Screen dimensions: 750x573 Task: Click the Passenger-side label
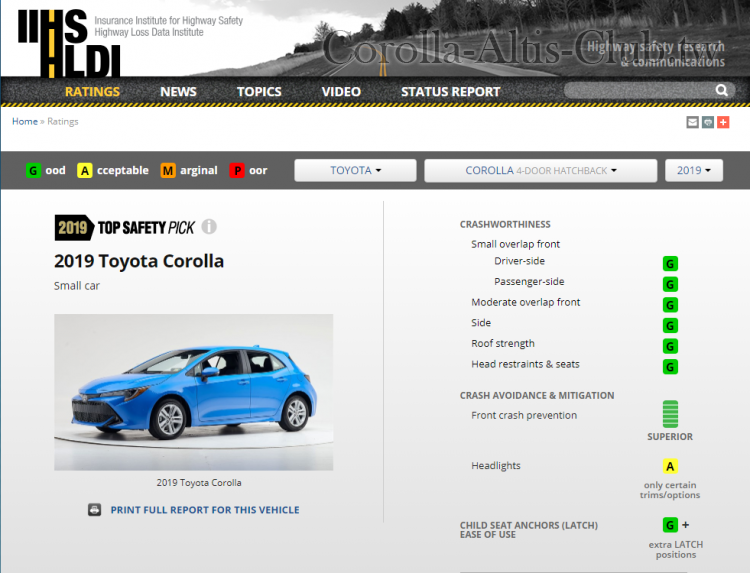pyautogui.click(x=529, y=281)
